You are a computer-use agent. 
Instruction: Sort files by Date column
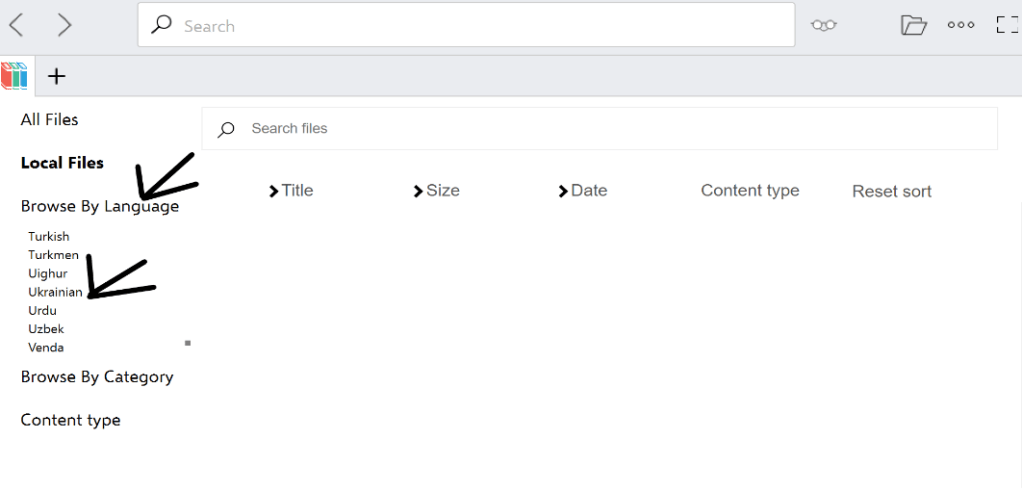point(583,191)
